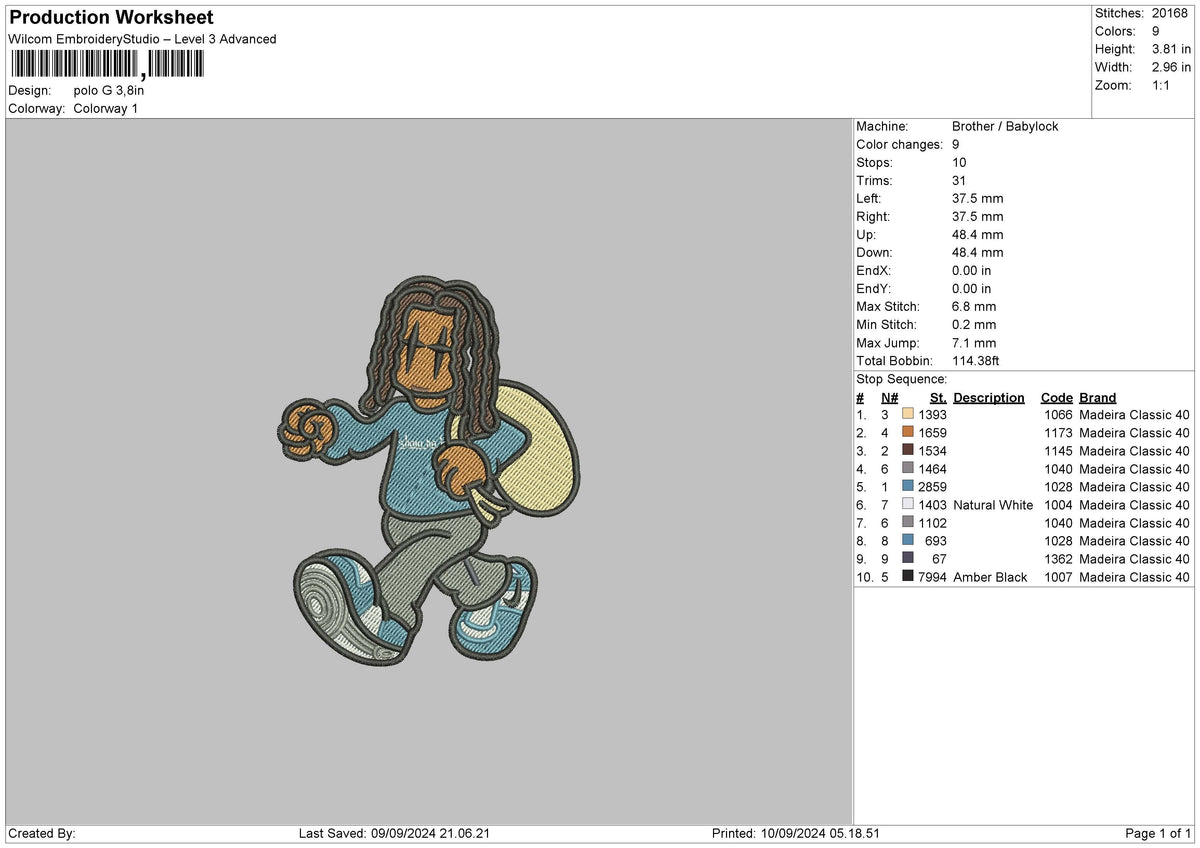Click the embroidered character design preview
Screen dimensions: 1200x848
click(x=428, y=471)
